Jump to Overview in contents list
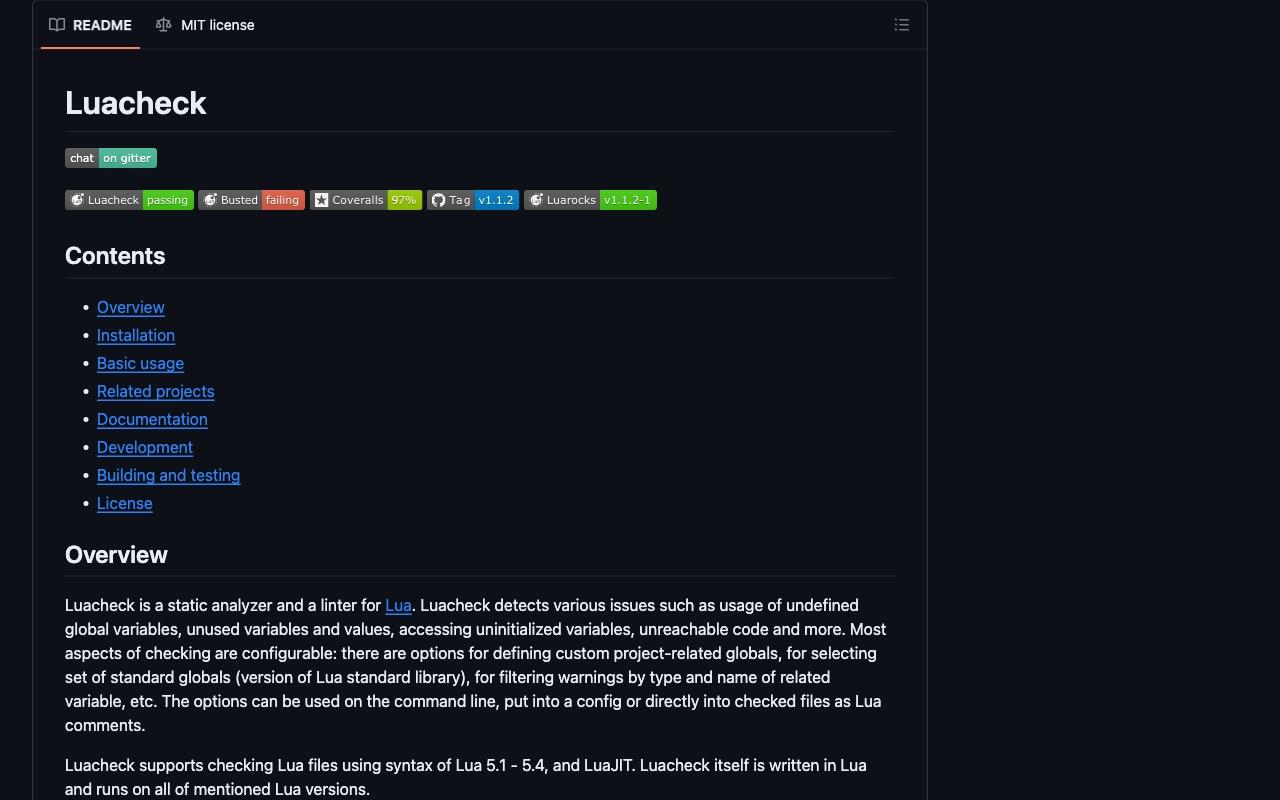The height and width of the screenshot is (800, 1280). tap(131, 307)
